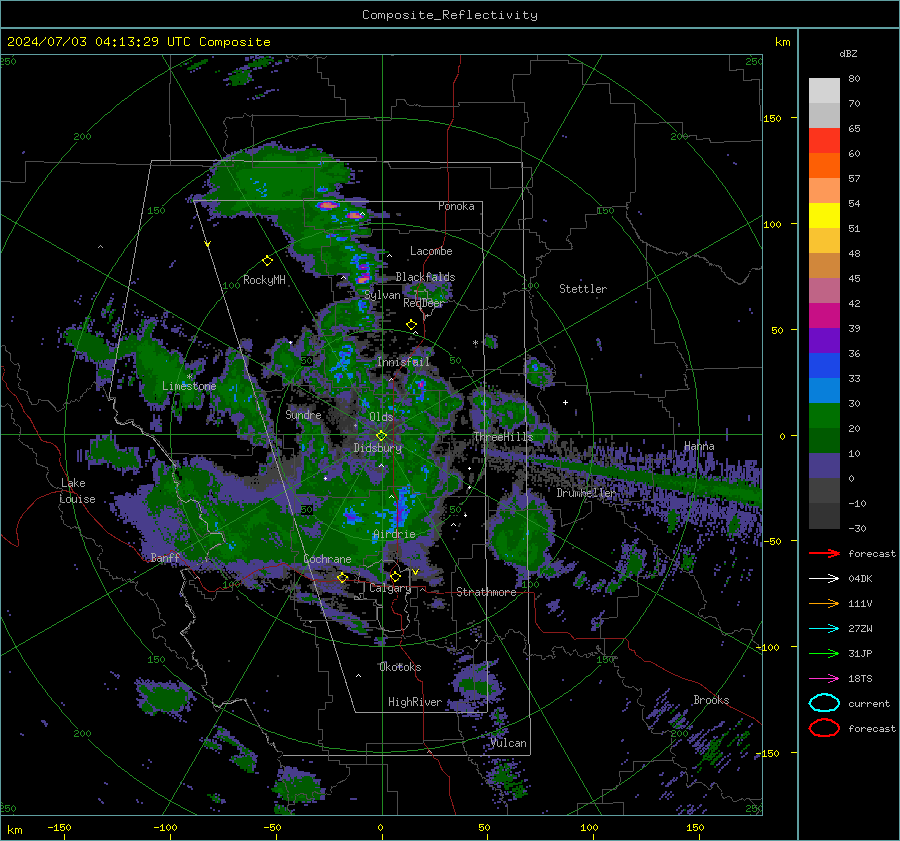Click the yellow diamond marker above Calgary
Viewport: 900px width, 841px height.
pos(395,576)
